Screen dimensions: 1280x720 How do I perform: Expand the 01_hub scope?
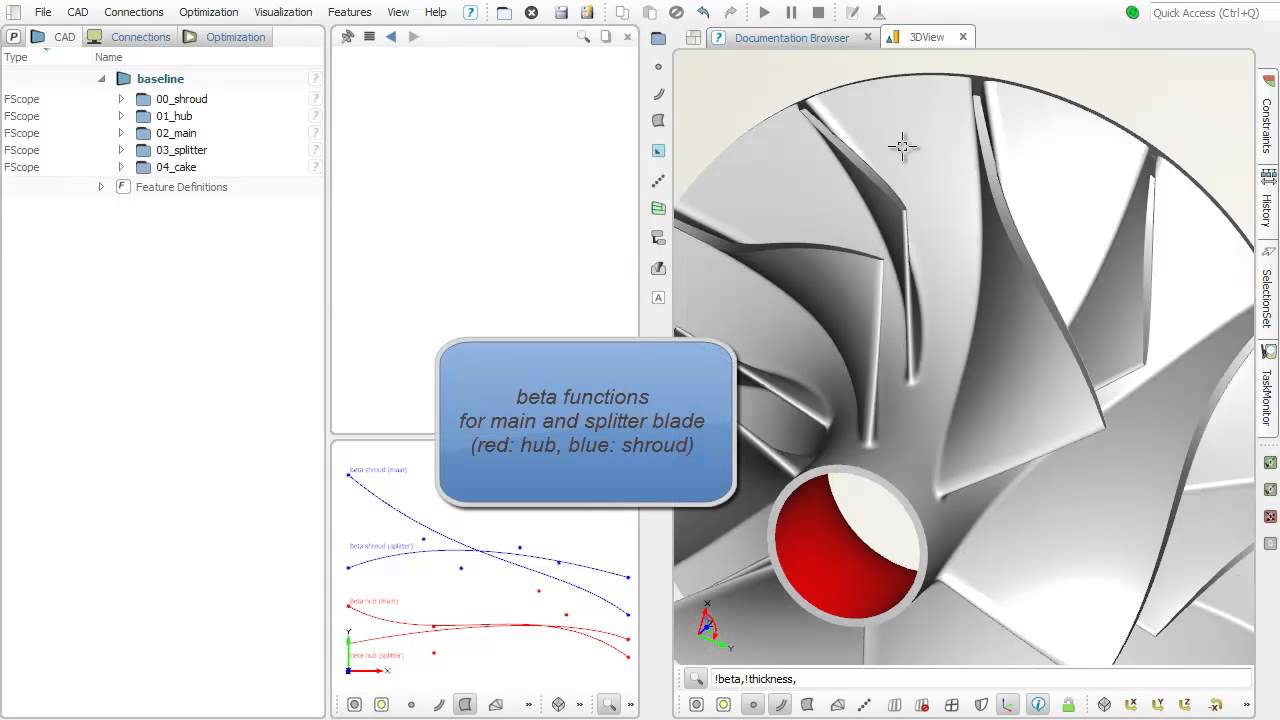tap(121, 116)
